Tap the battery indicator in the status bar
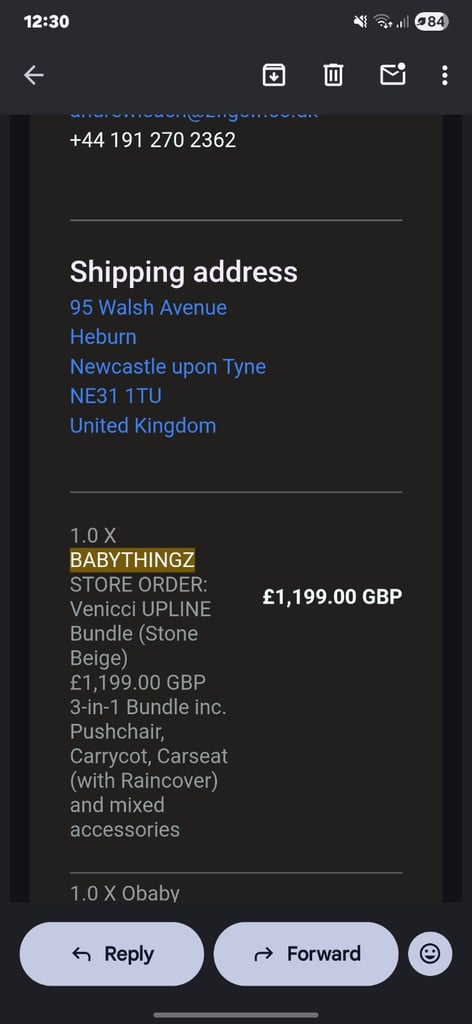The image size is (472, 1024). click(x=432, y=22)
